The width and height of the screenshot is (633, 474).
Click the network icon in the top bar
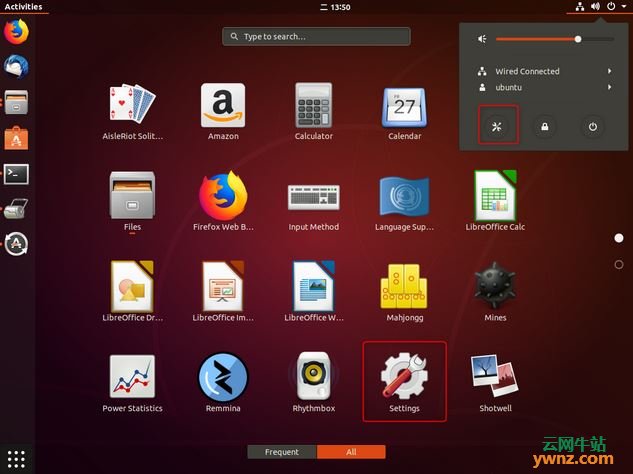tap(580, 6)
